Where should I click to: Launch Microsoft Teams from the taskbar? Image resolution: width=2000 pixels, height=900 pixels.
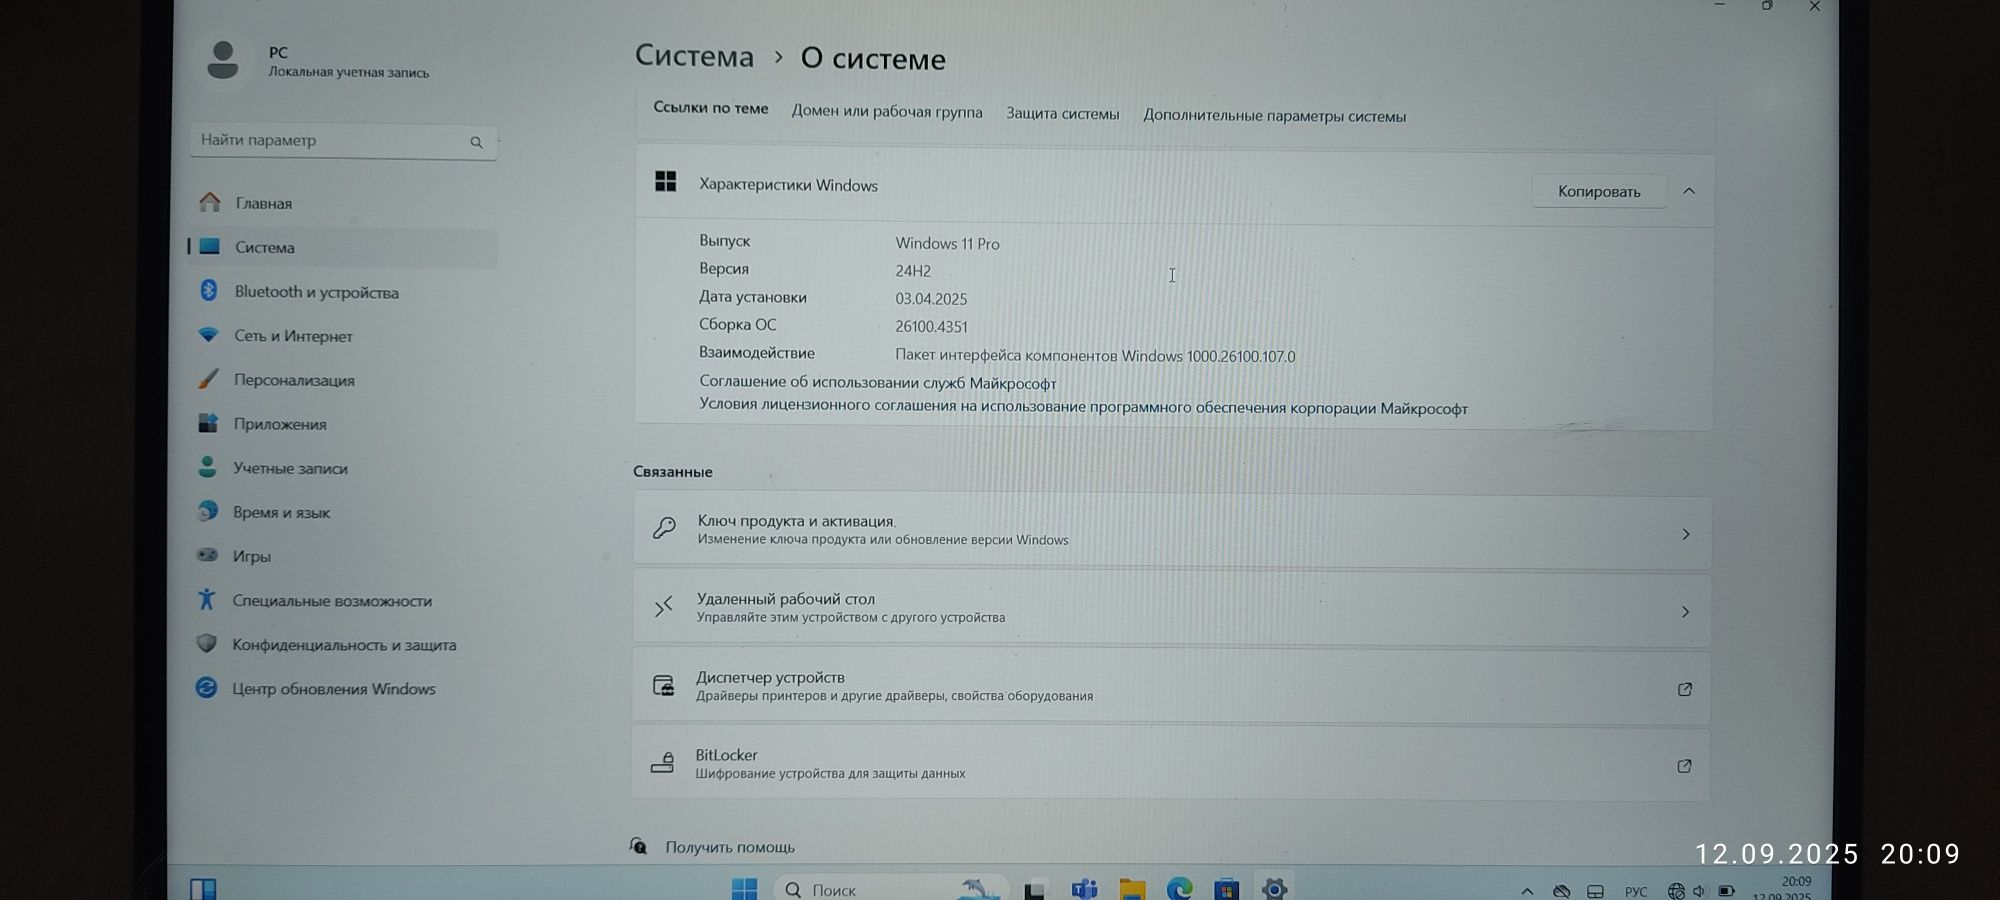pyautogui.click(x=1084, y=889)
